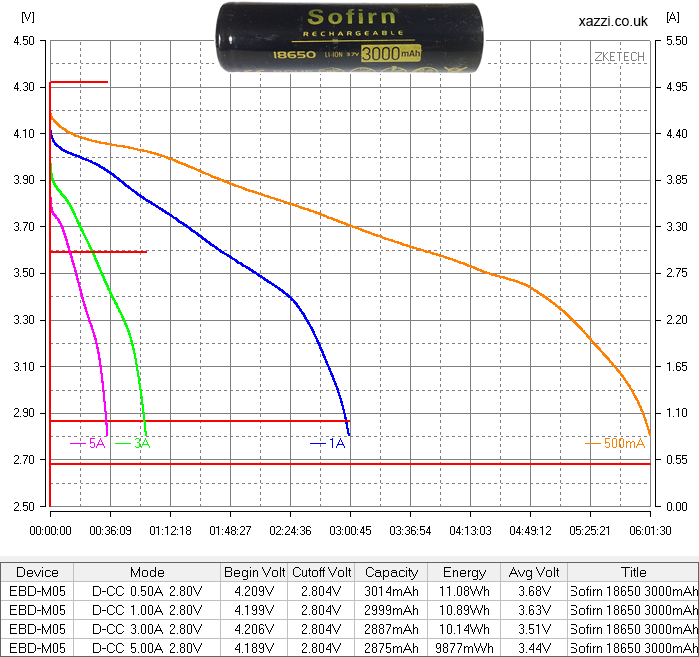Click the 03:00:45 time axis label
The height and width of the screenshot is (657, 699).
tap(350, 530)
